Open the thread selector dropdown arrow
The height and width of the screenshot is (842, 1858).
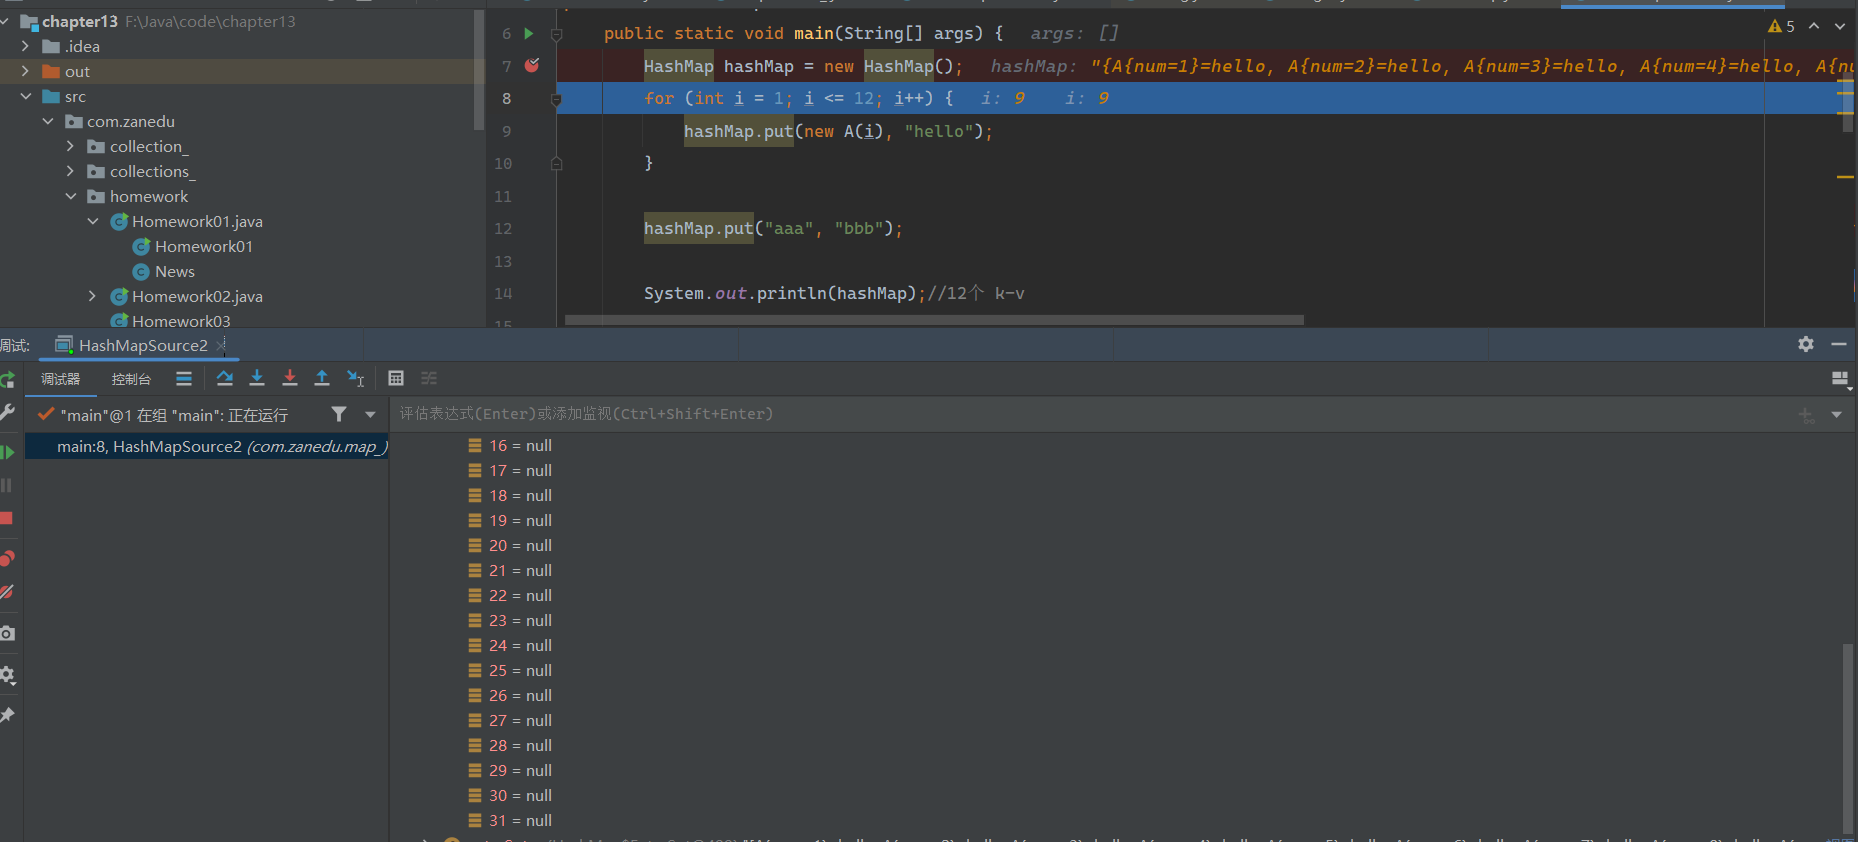point(370,414)
